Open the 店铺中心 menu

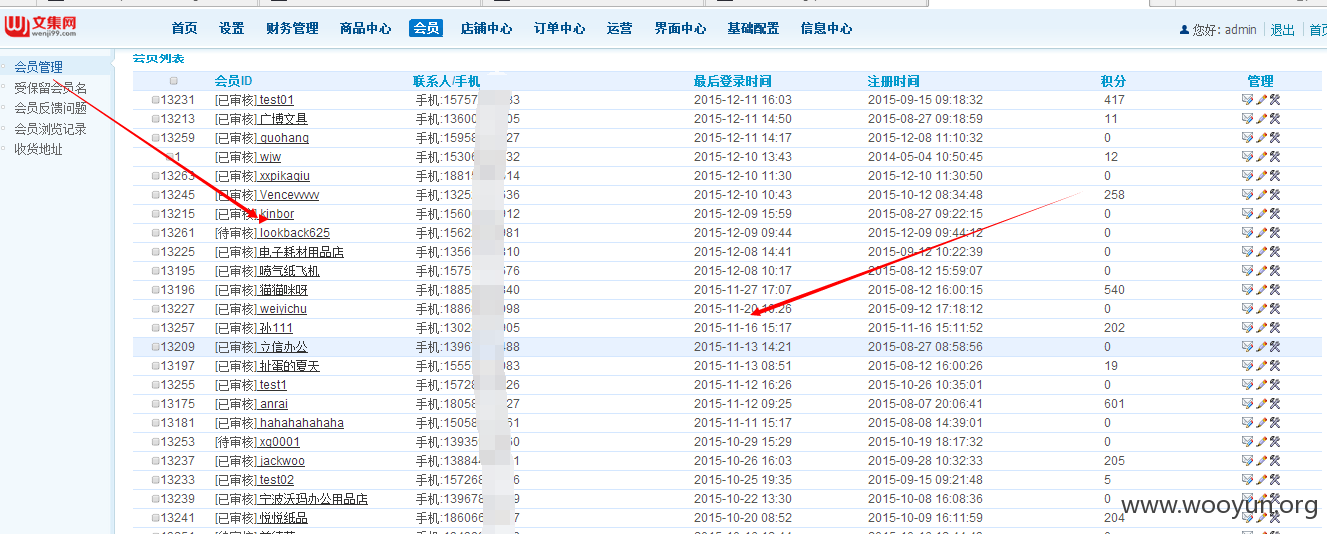click(486, 29)
